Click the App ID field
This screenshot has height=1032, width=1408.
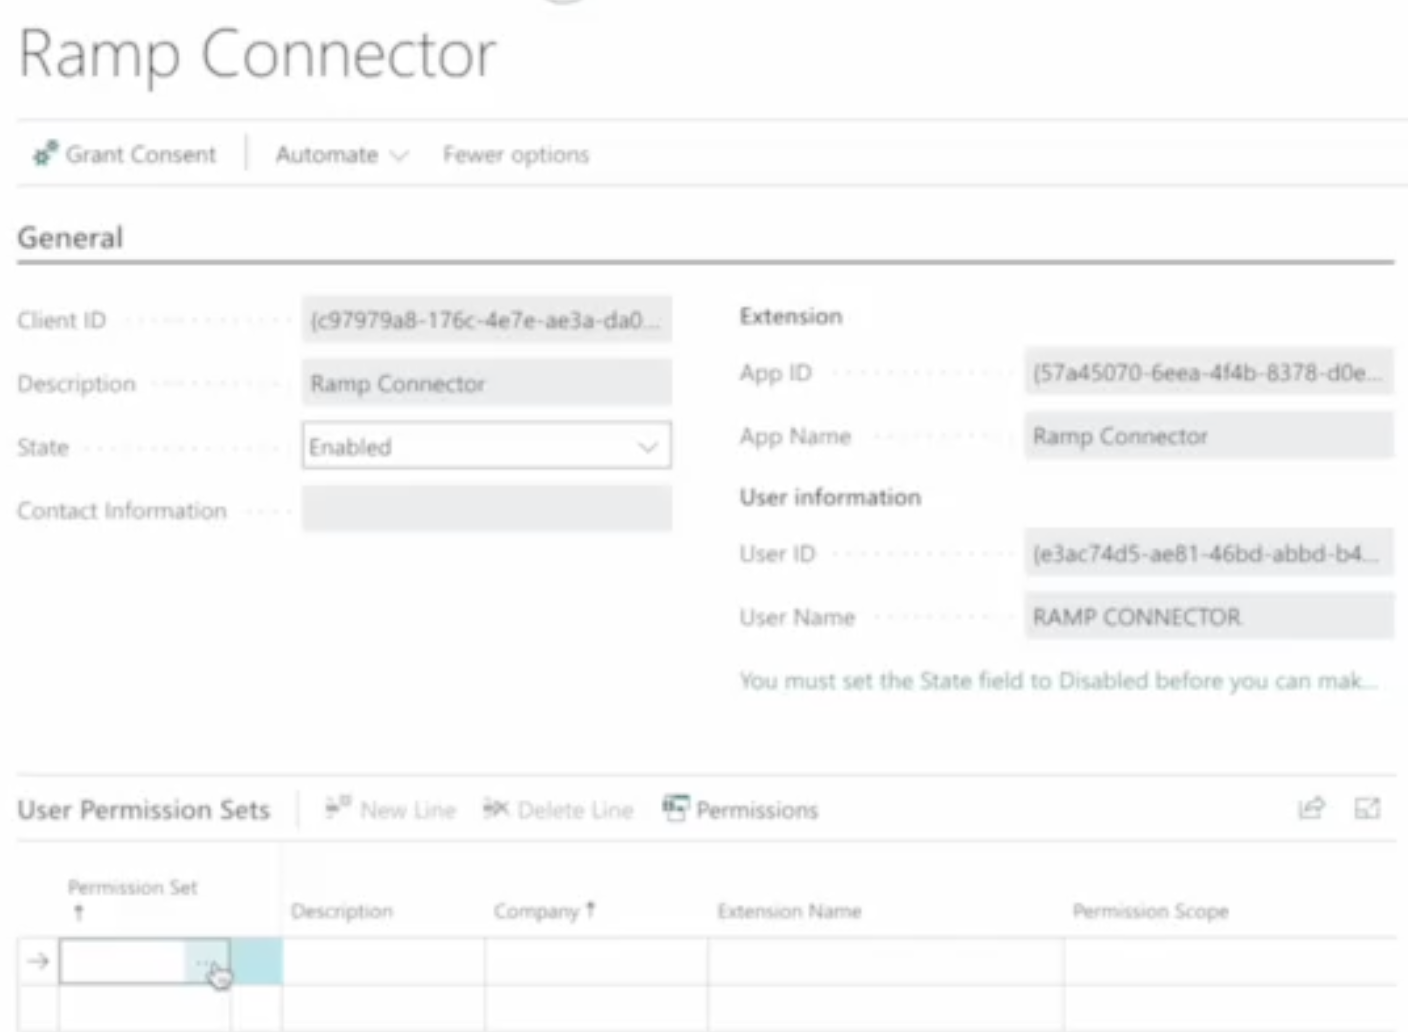click(x=1208, y=373)
